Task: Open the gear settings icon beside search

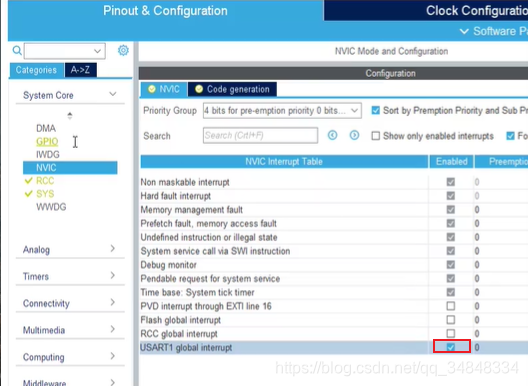Action: (x=123, y=51)
